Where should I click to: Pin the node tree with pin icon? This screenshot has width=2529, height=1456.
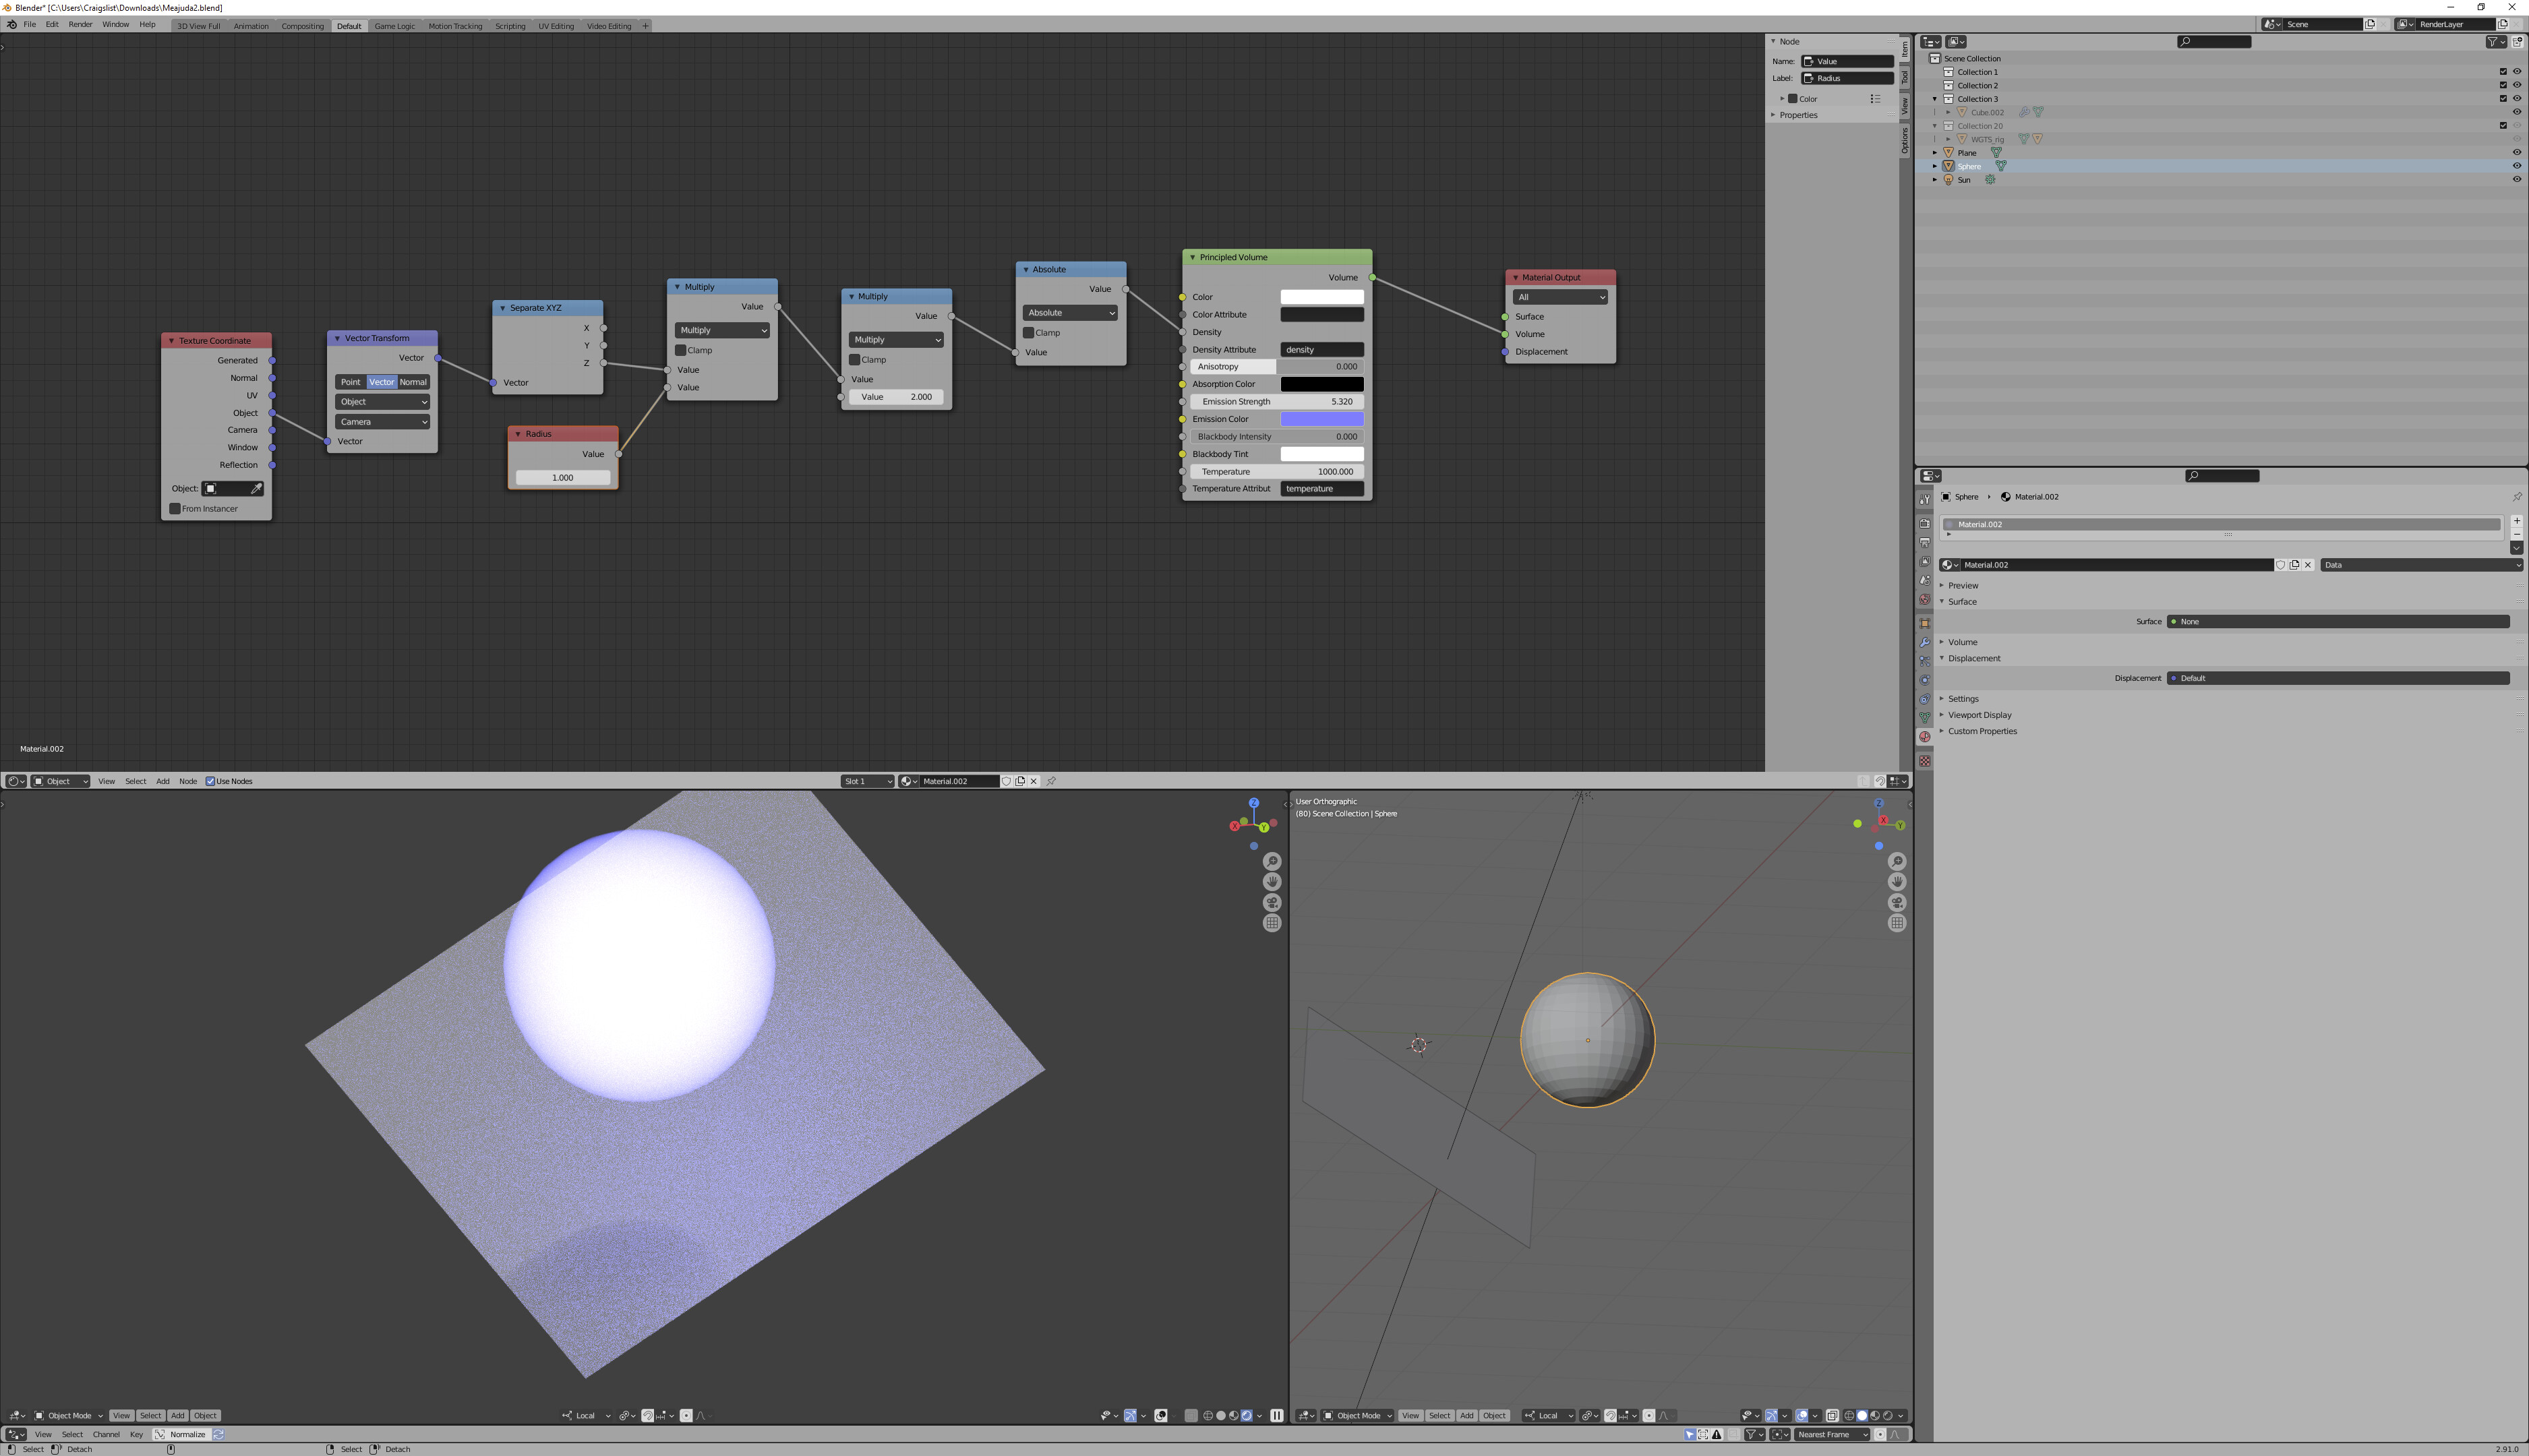click(x=1051, y=781)
